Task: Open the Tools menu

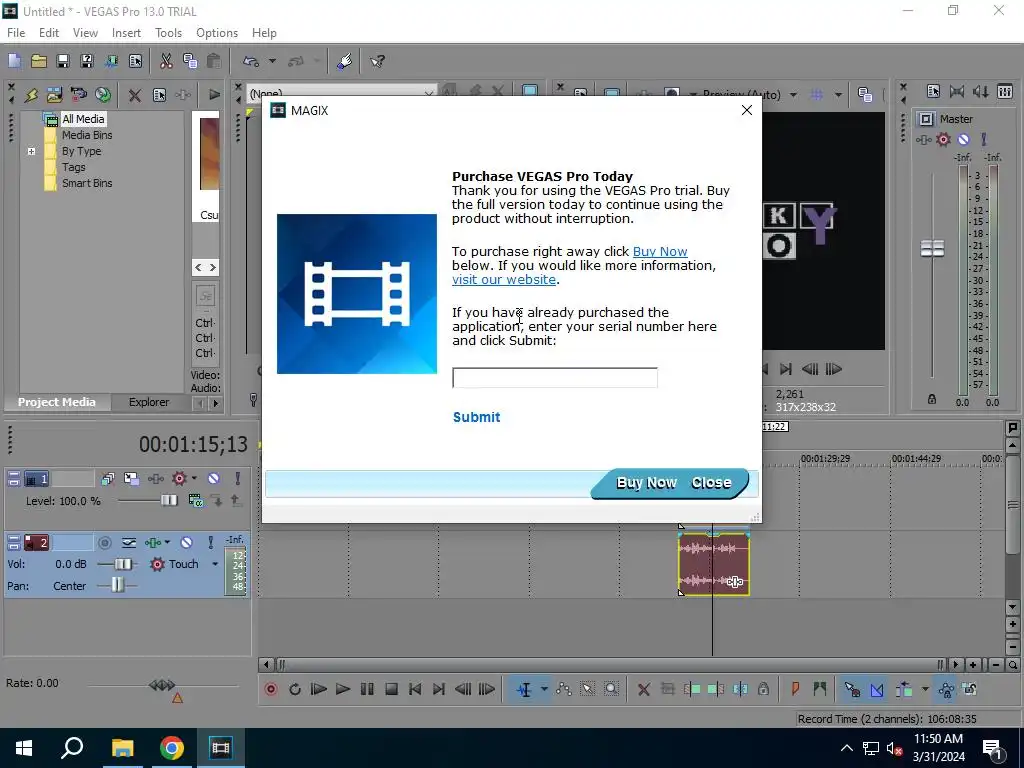Action: tap(168, 33)
